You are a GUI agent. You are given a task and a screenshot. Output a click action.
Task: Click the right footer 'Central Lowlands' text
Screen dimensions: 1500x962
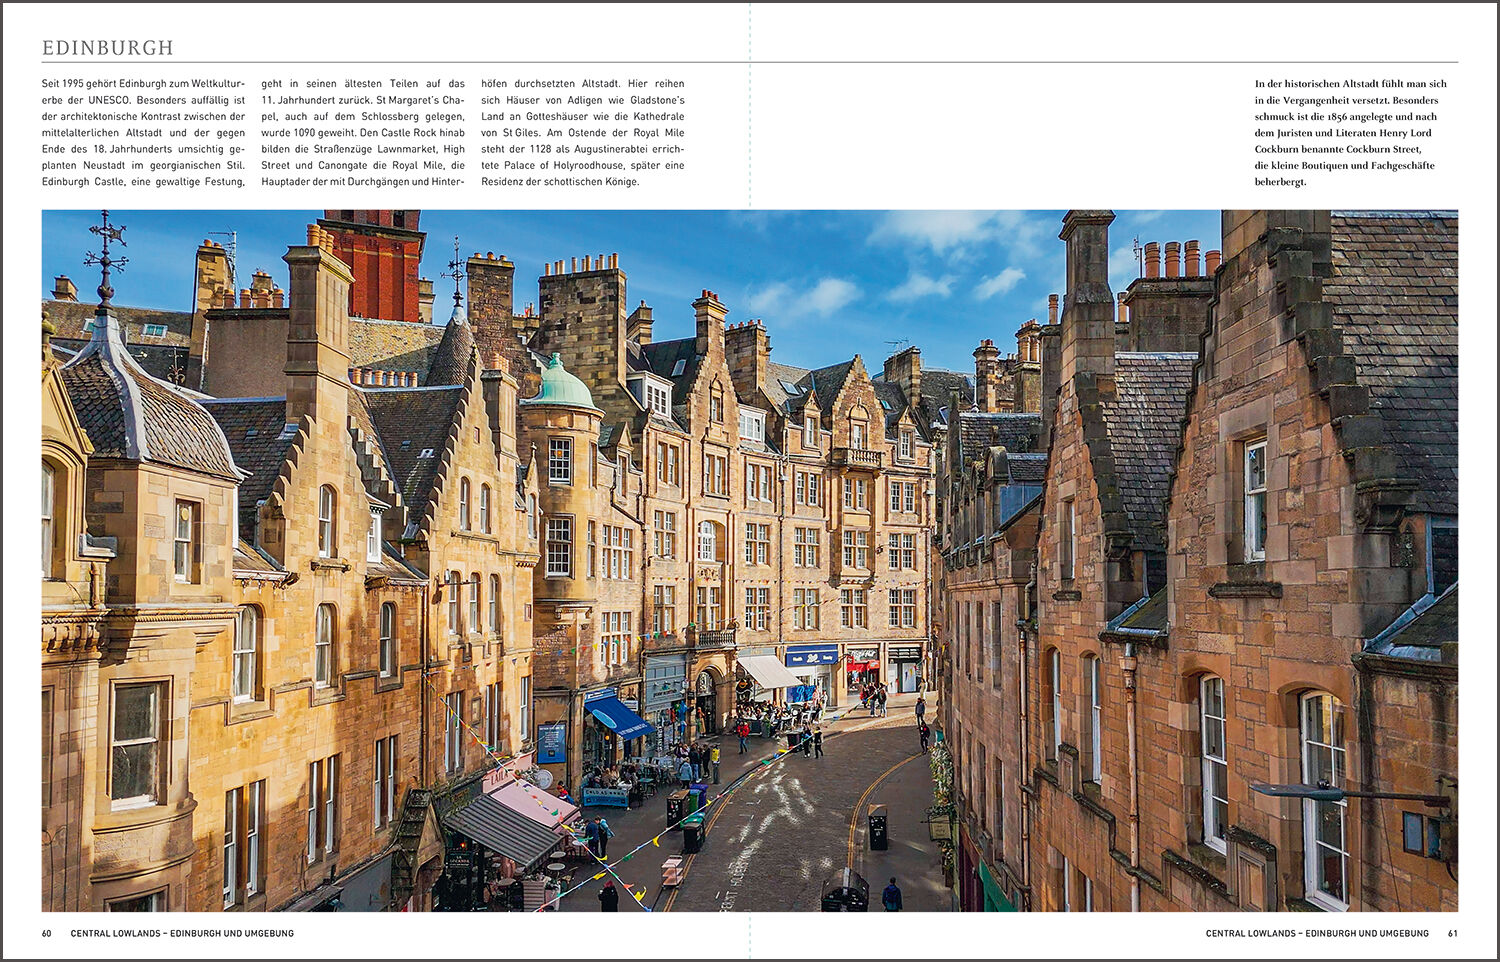[x=1316, y=933]
